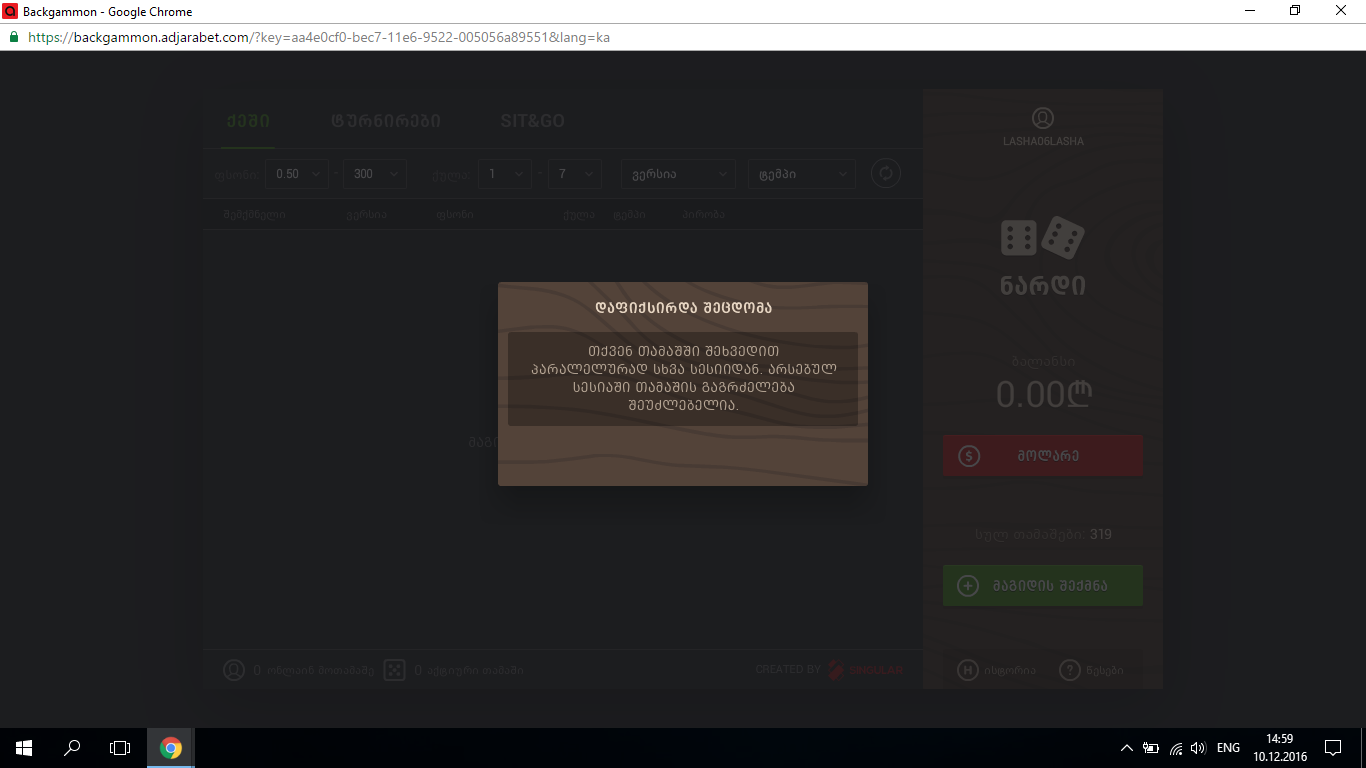Viewport: 1366px width, 768px height.
Task: Click the შემქმნელი column header
Action: click(254, 215)
